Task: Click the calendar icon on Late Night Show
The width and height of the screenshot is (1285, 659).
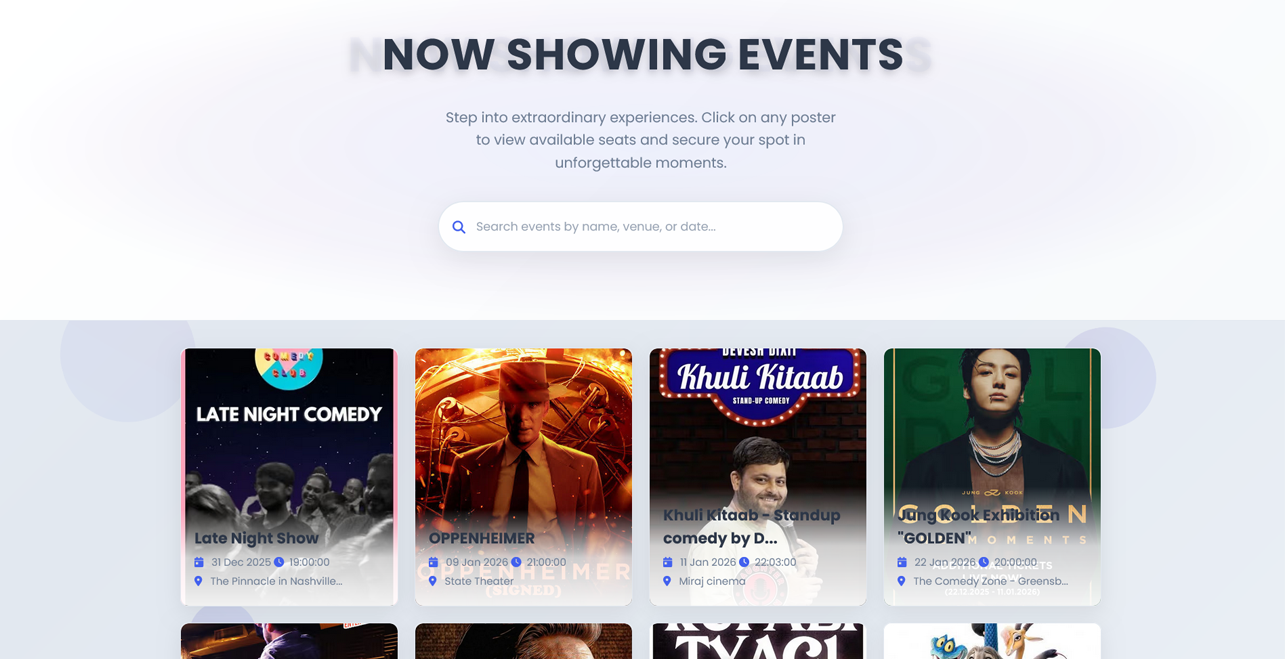Action: pos(199,562)
